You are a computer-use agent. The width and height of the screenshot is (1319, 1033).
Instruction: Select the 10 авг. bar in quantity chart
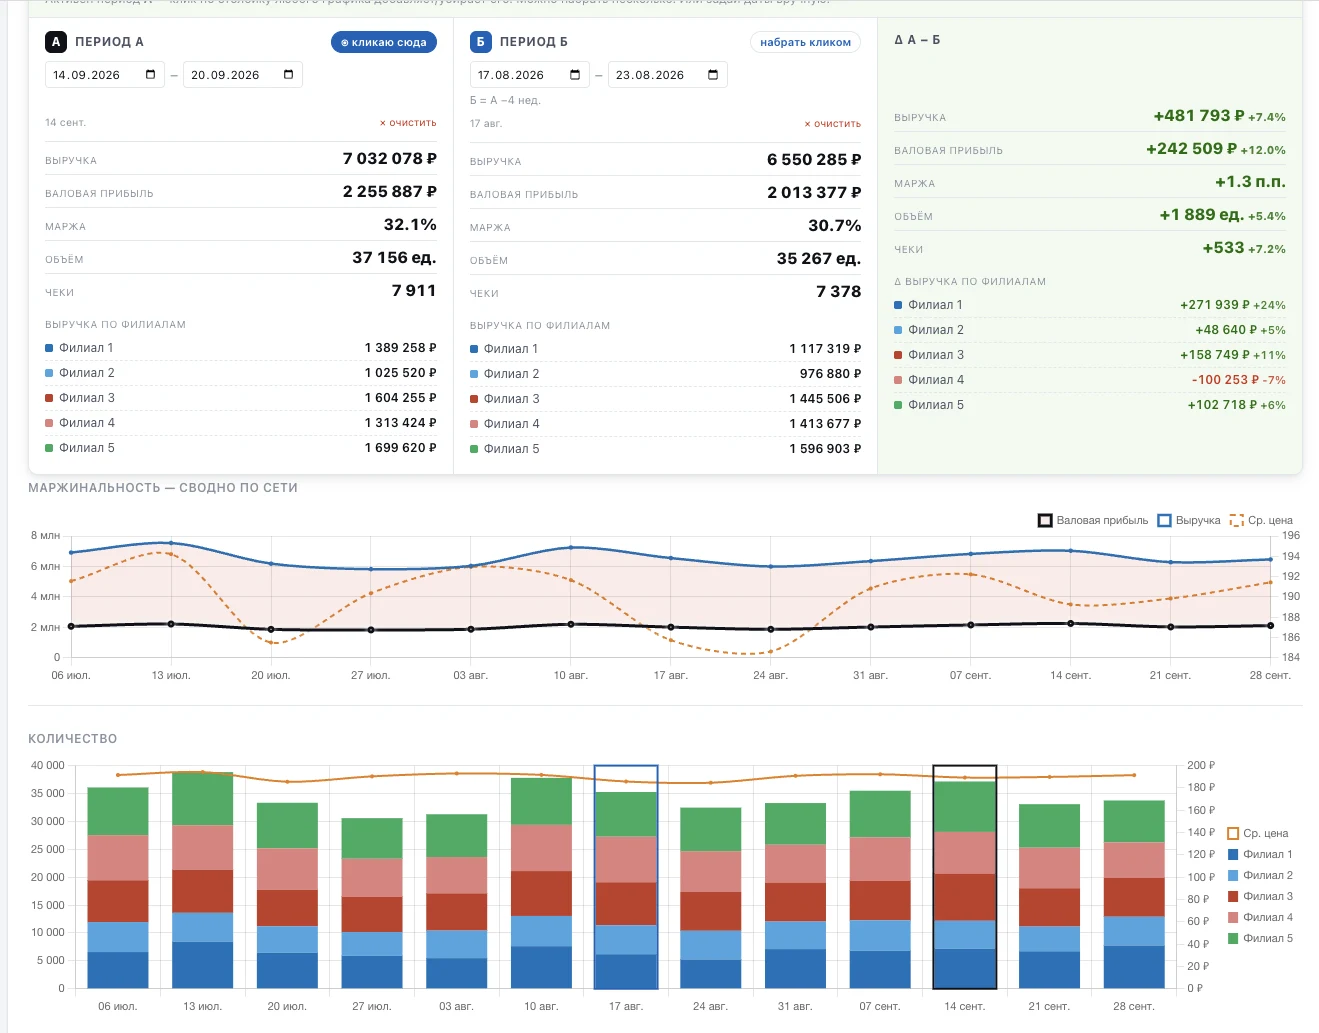(x=541, y=883)
